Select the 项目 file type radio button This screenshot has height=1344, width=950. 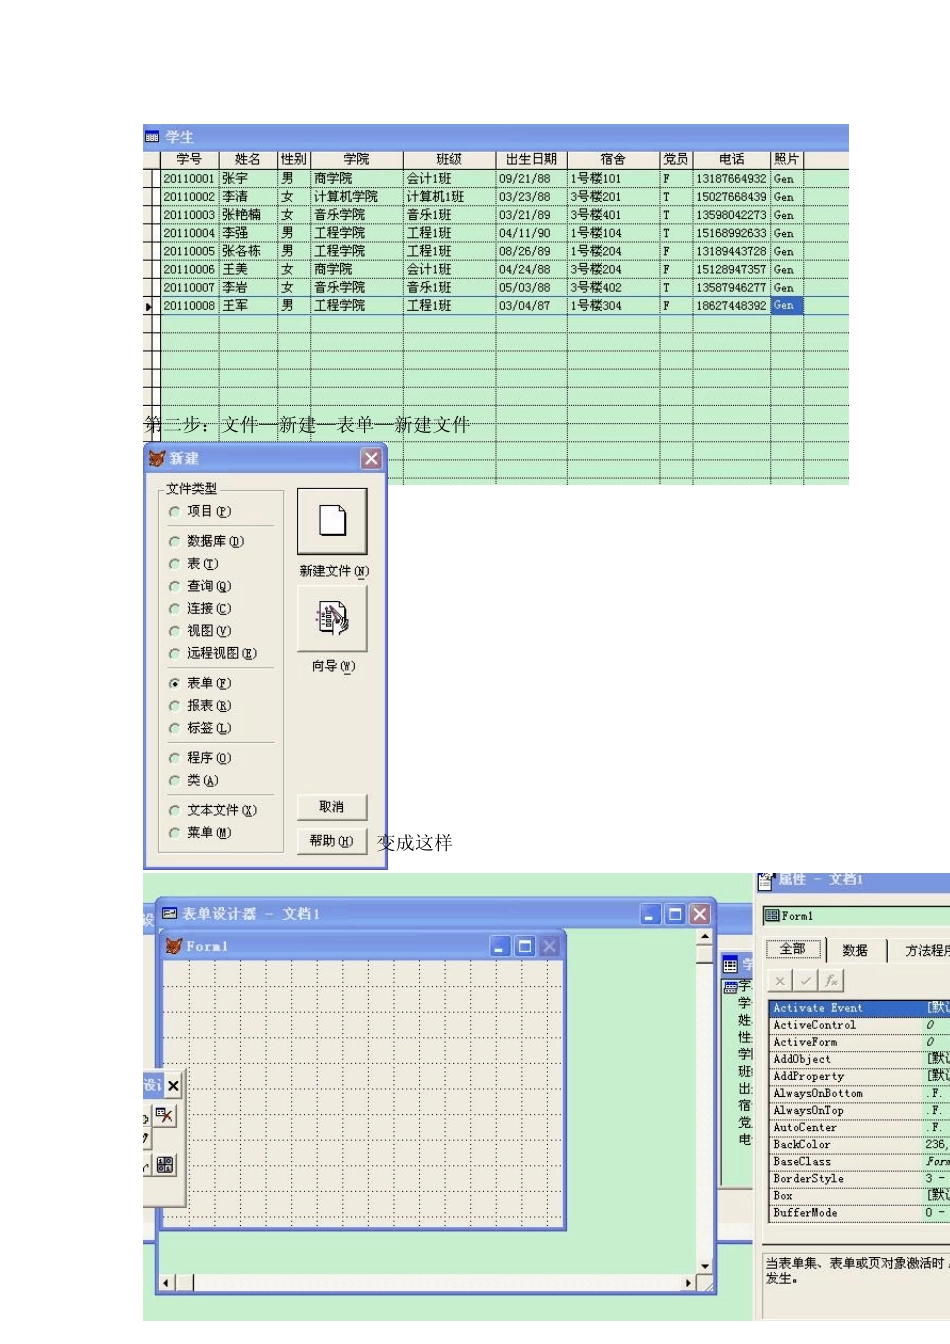(x=174, y=511)
